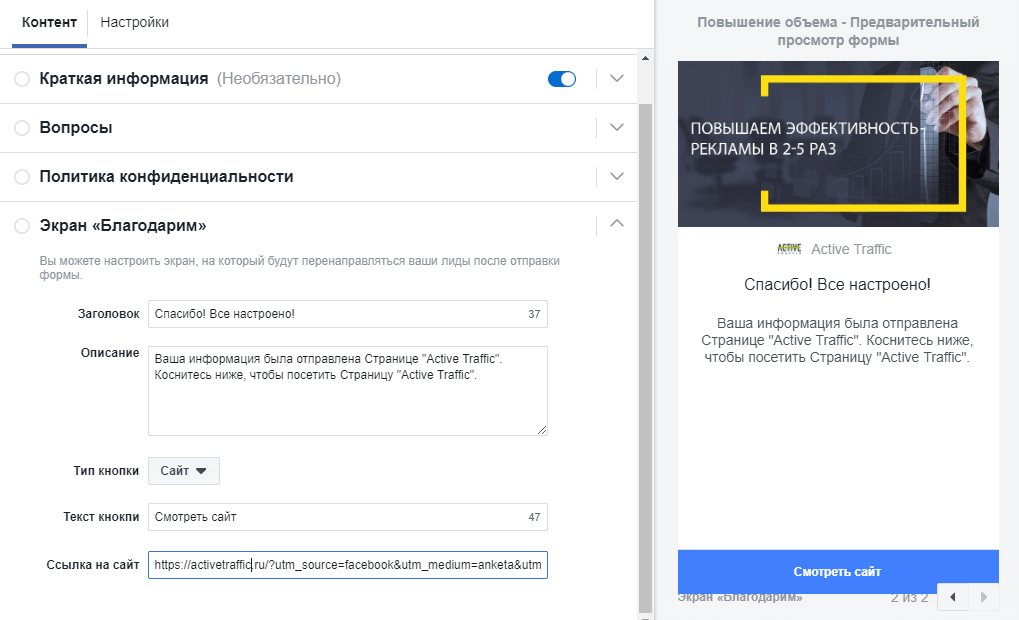This screenshot has height=620, width=1019.
Task: Select the Вопросы section circle
Action: (22, 128)
